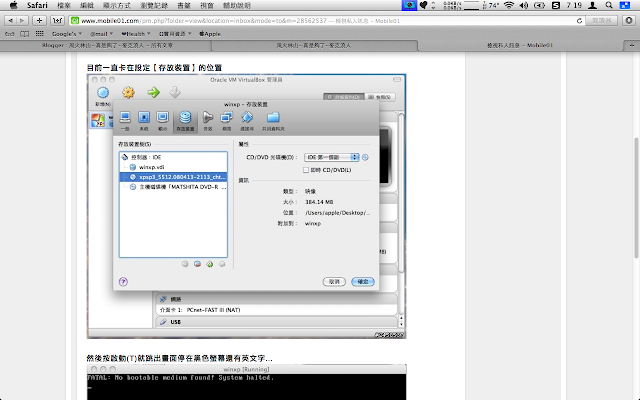Click the 閱讀器 reader button

(x=602, y=20)
